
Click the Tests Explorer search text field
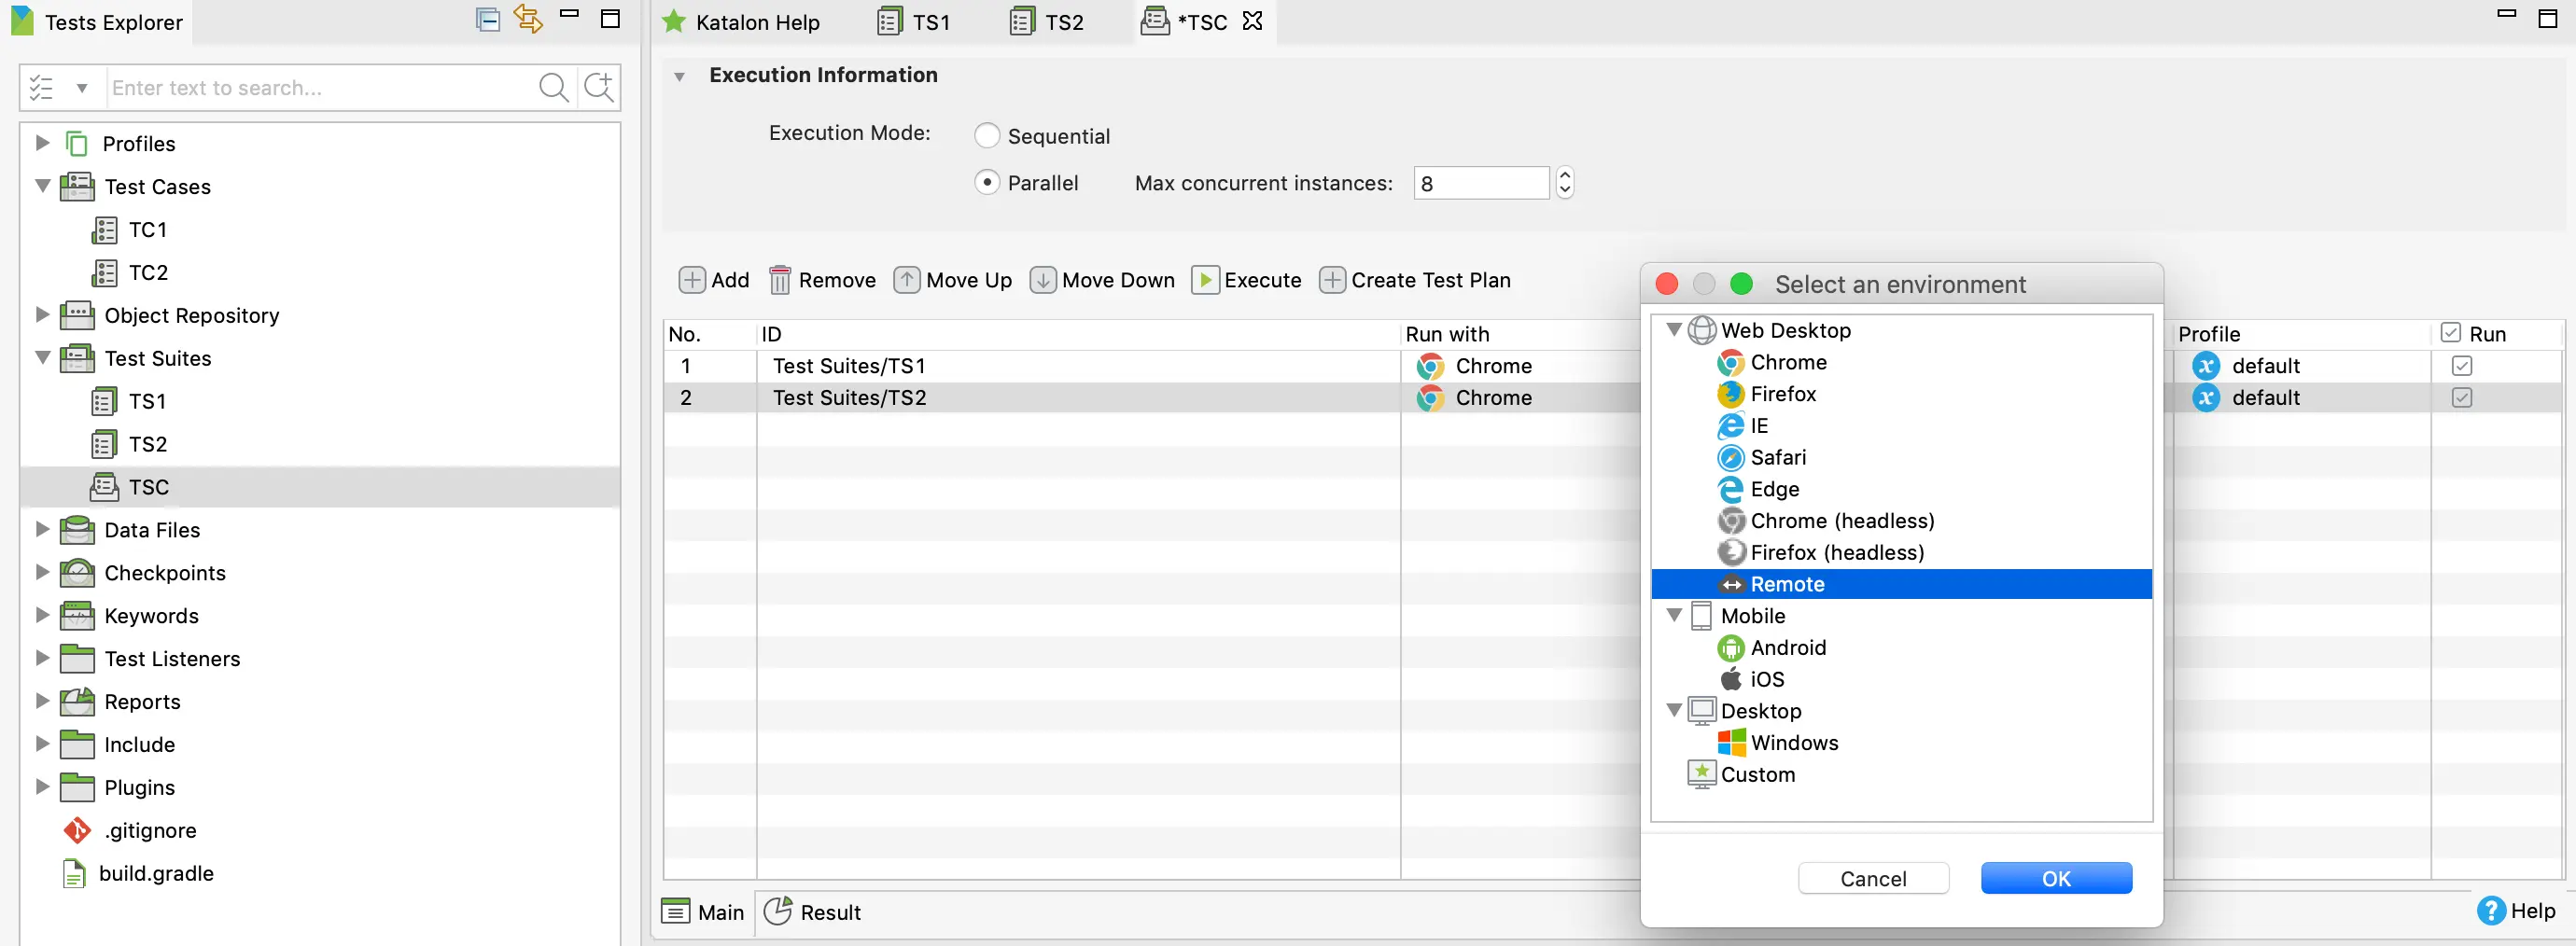(x=320, y=88)
